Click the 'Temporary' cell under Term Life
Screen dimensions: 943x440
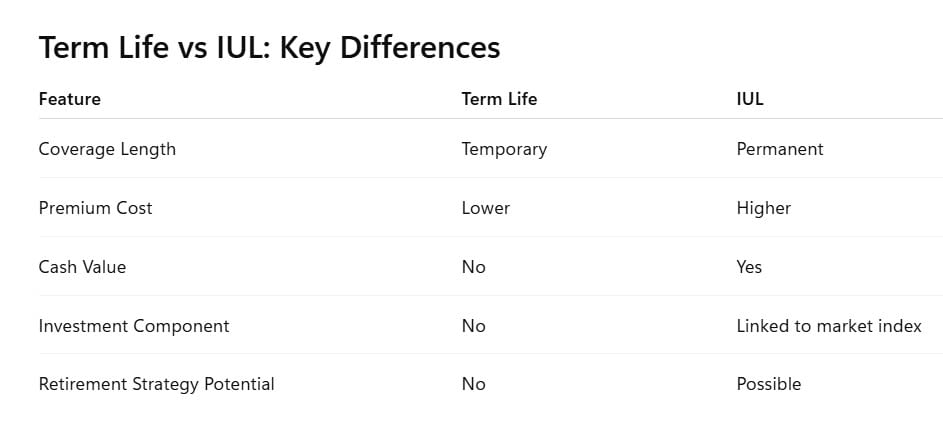click(504, 149)
